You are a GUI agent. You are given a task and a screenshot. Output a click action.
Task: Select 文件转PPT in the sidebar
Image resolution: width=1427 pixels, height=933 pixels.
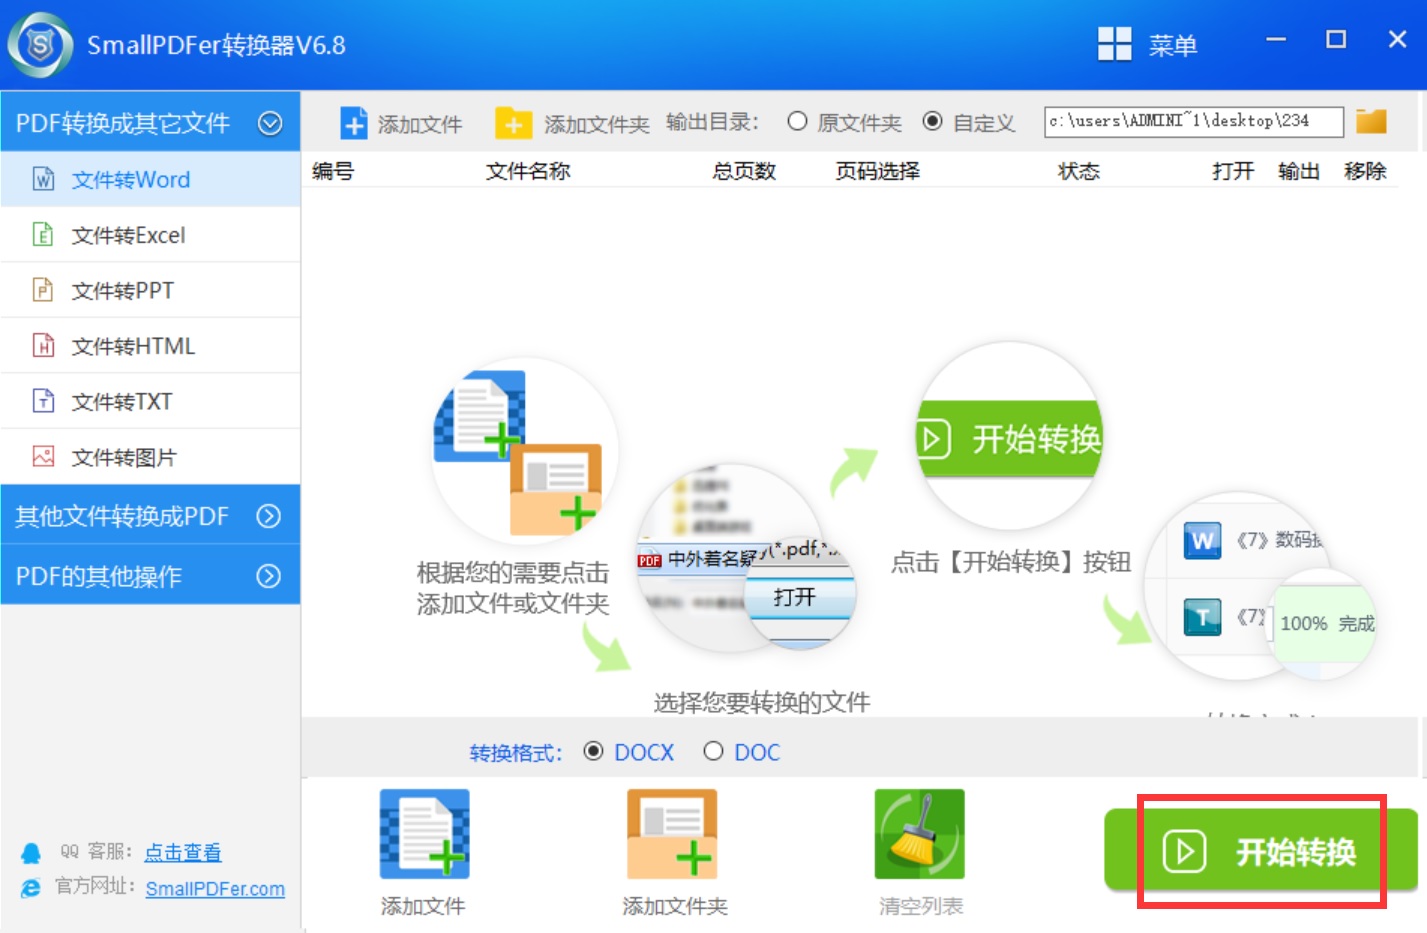coord(150,290)
